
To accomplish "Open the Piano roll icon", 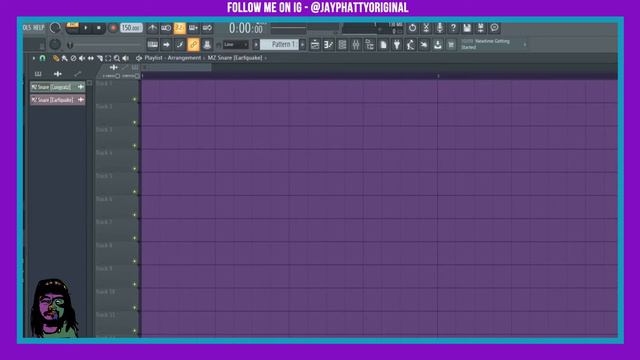I will pyautogui.click(x=329, y=44).
